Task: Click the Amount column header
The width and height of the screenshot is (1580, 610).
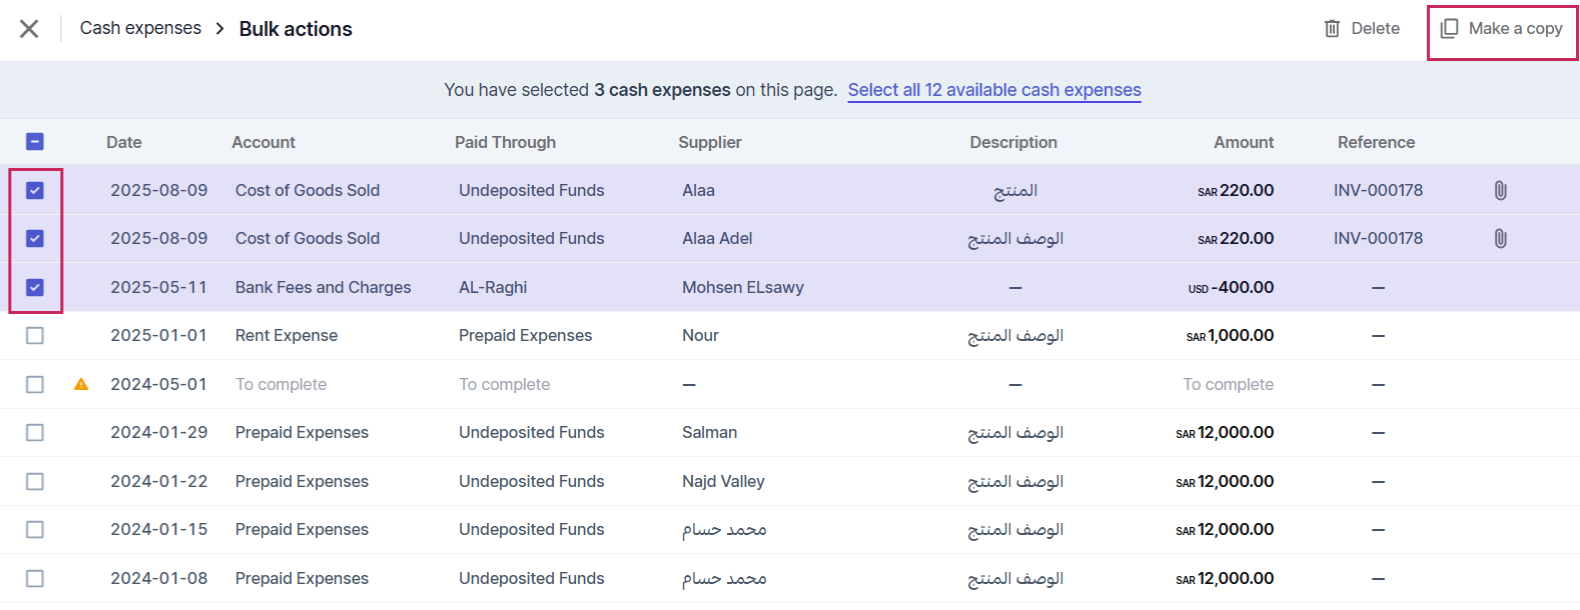Action: [1243, 142]
